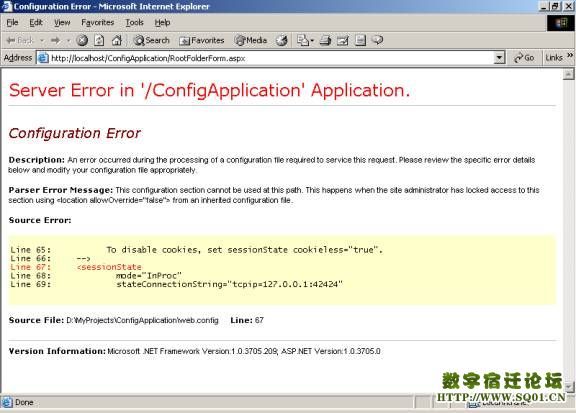Expand the Links toolbar chevron

coord(570,55)
